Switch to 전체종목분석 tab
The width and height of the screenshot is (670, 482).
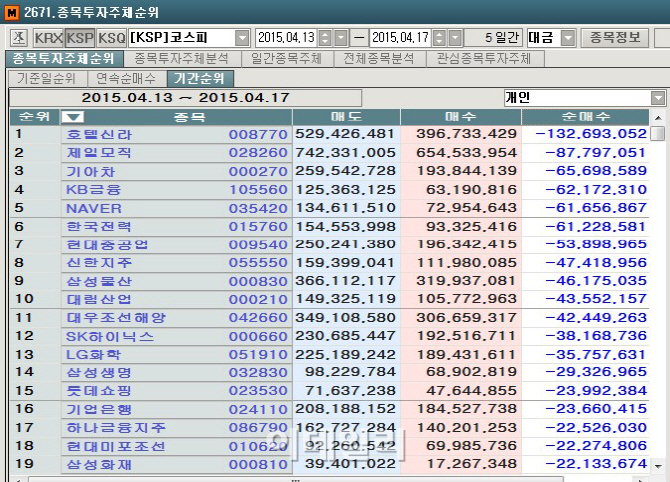pyautogui.click(x=379, y=59)
